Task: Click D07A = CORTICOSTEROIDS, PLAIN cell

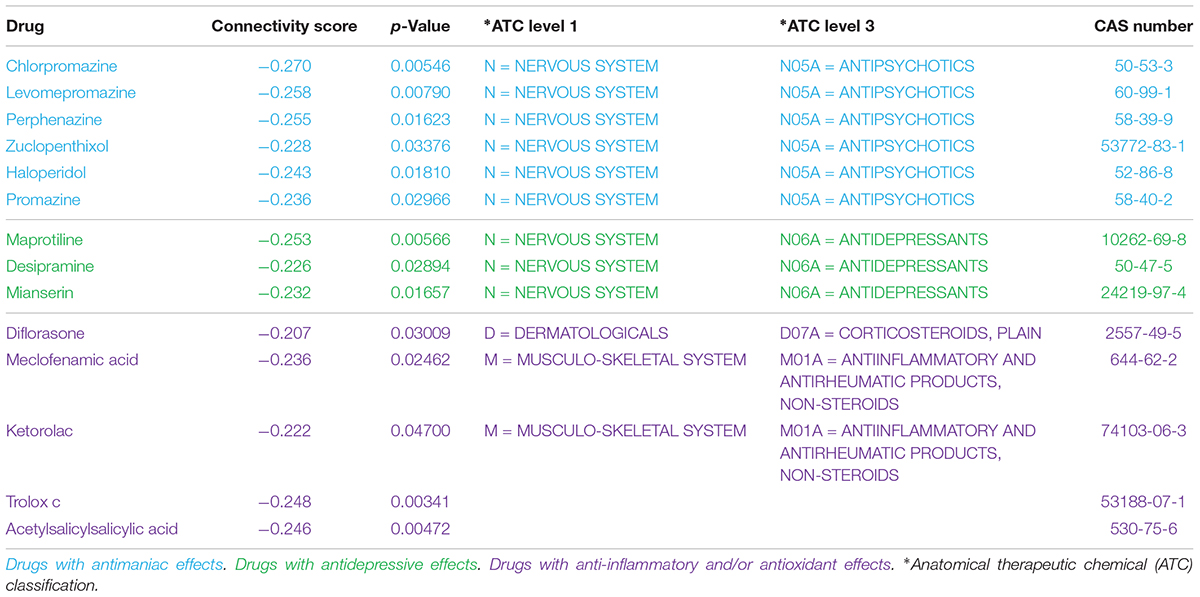Action: [910, 333]
